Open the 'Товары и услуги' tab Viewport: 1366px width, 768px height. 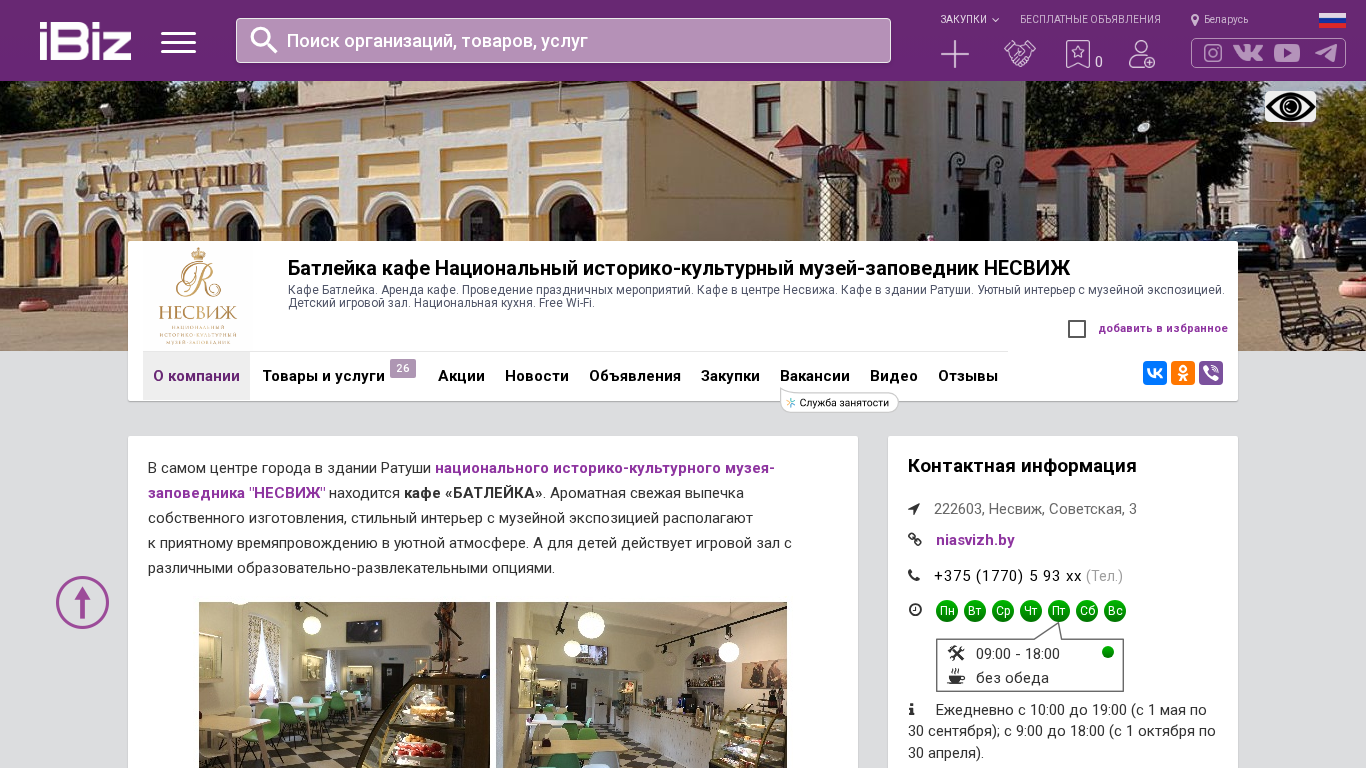pyautogui.click(x=323, y=376)
